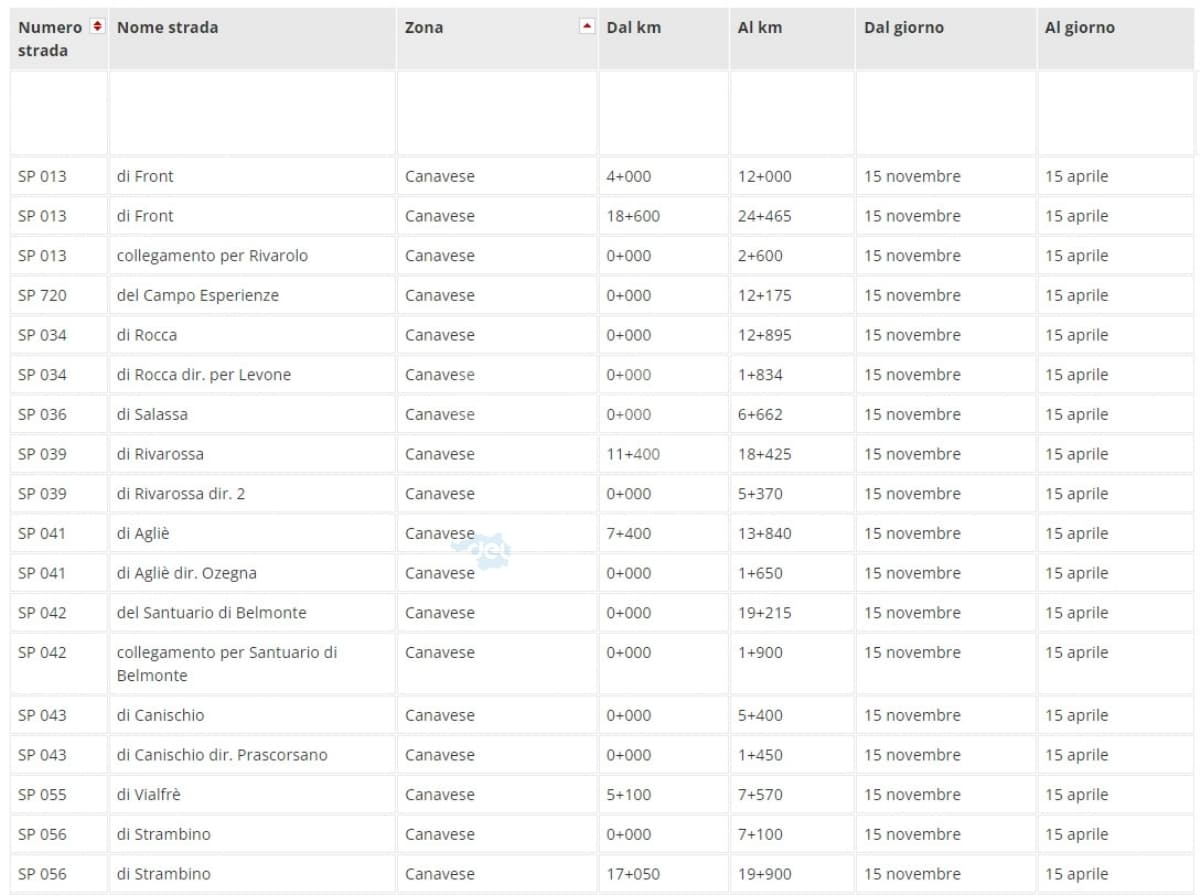The width and height of the screenshot is (1200, 895).
Task: Click the 'del Santuario di Belmonte' cell
Action: click(x=211, y=613)
